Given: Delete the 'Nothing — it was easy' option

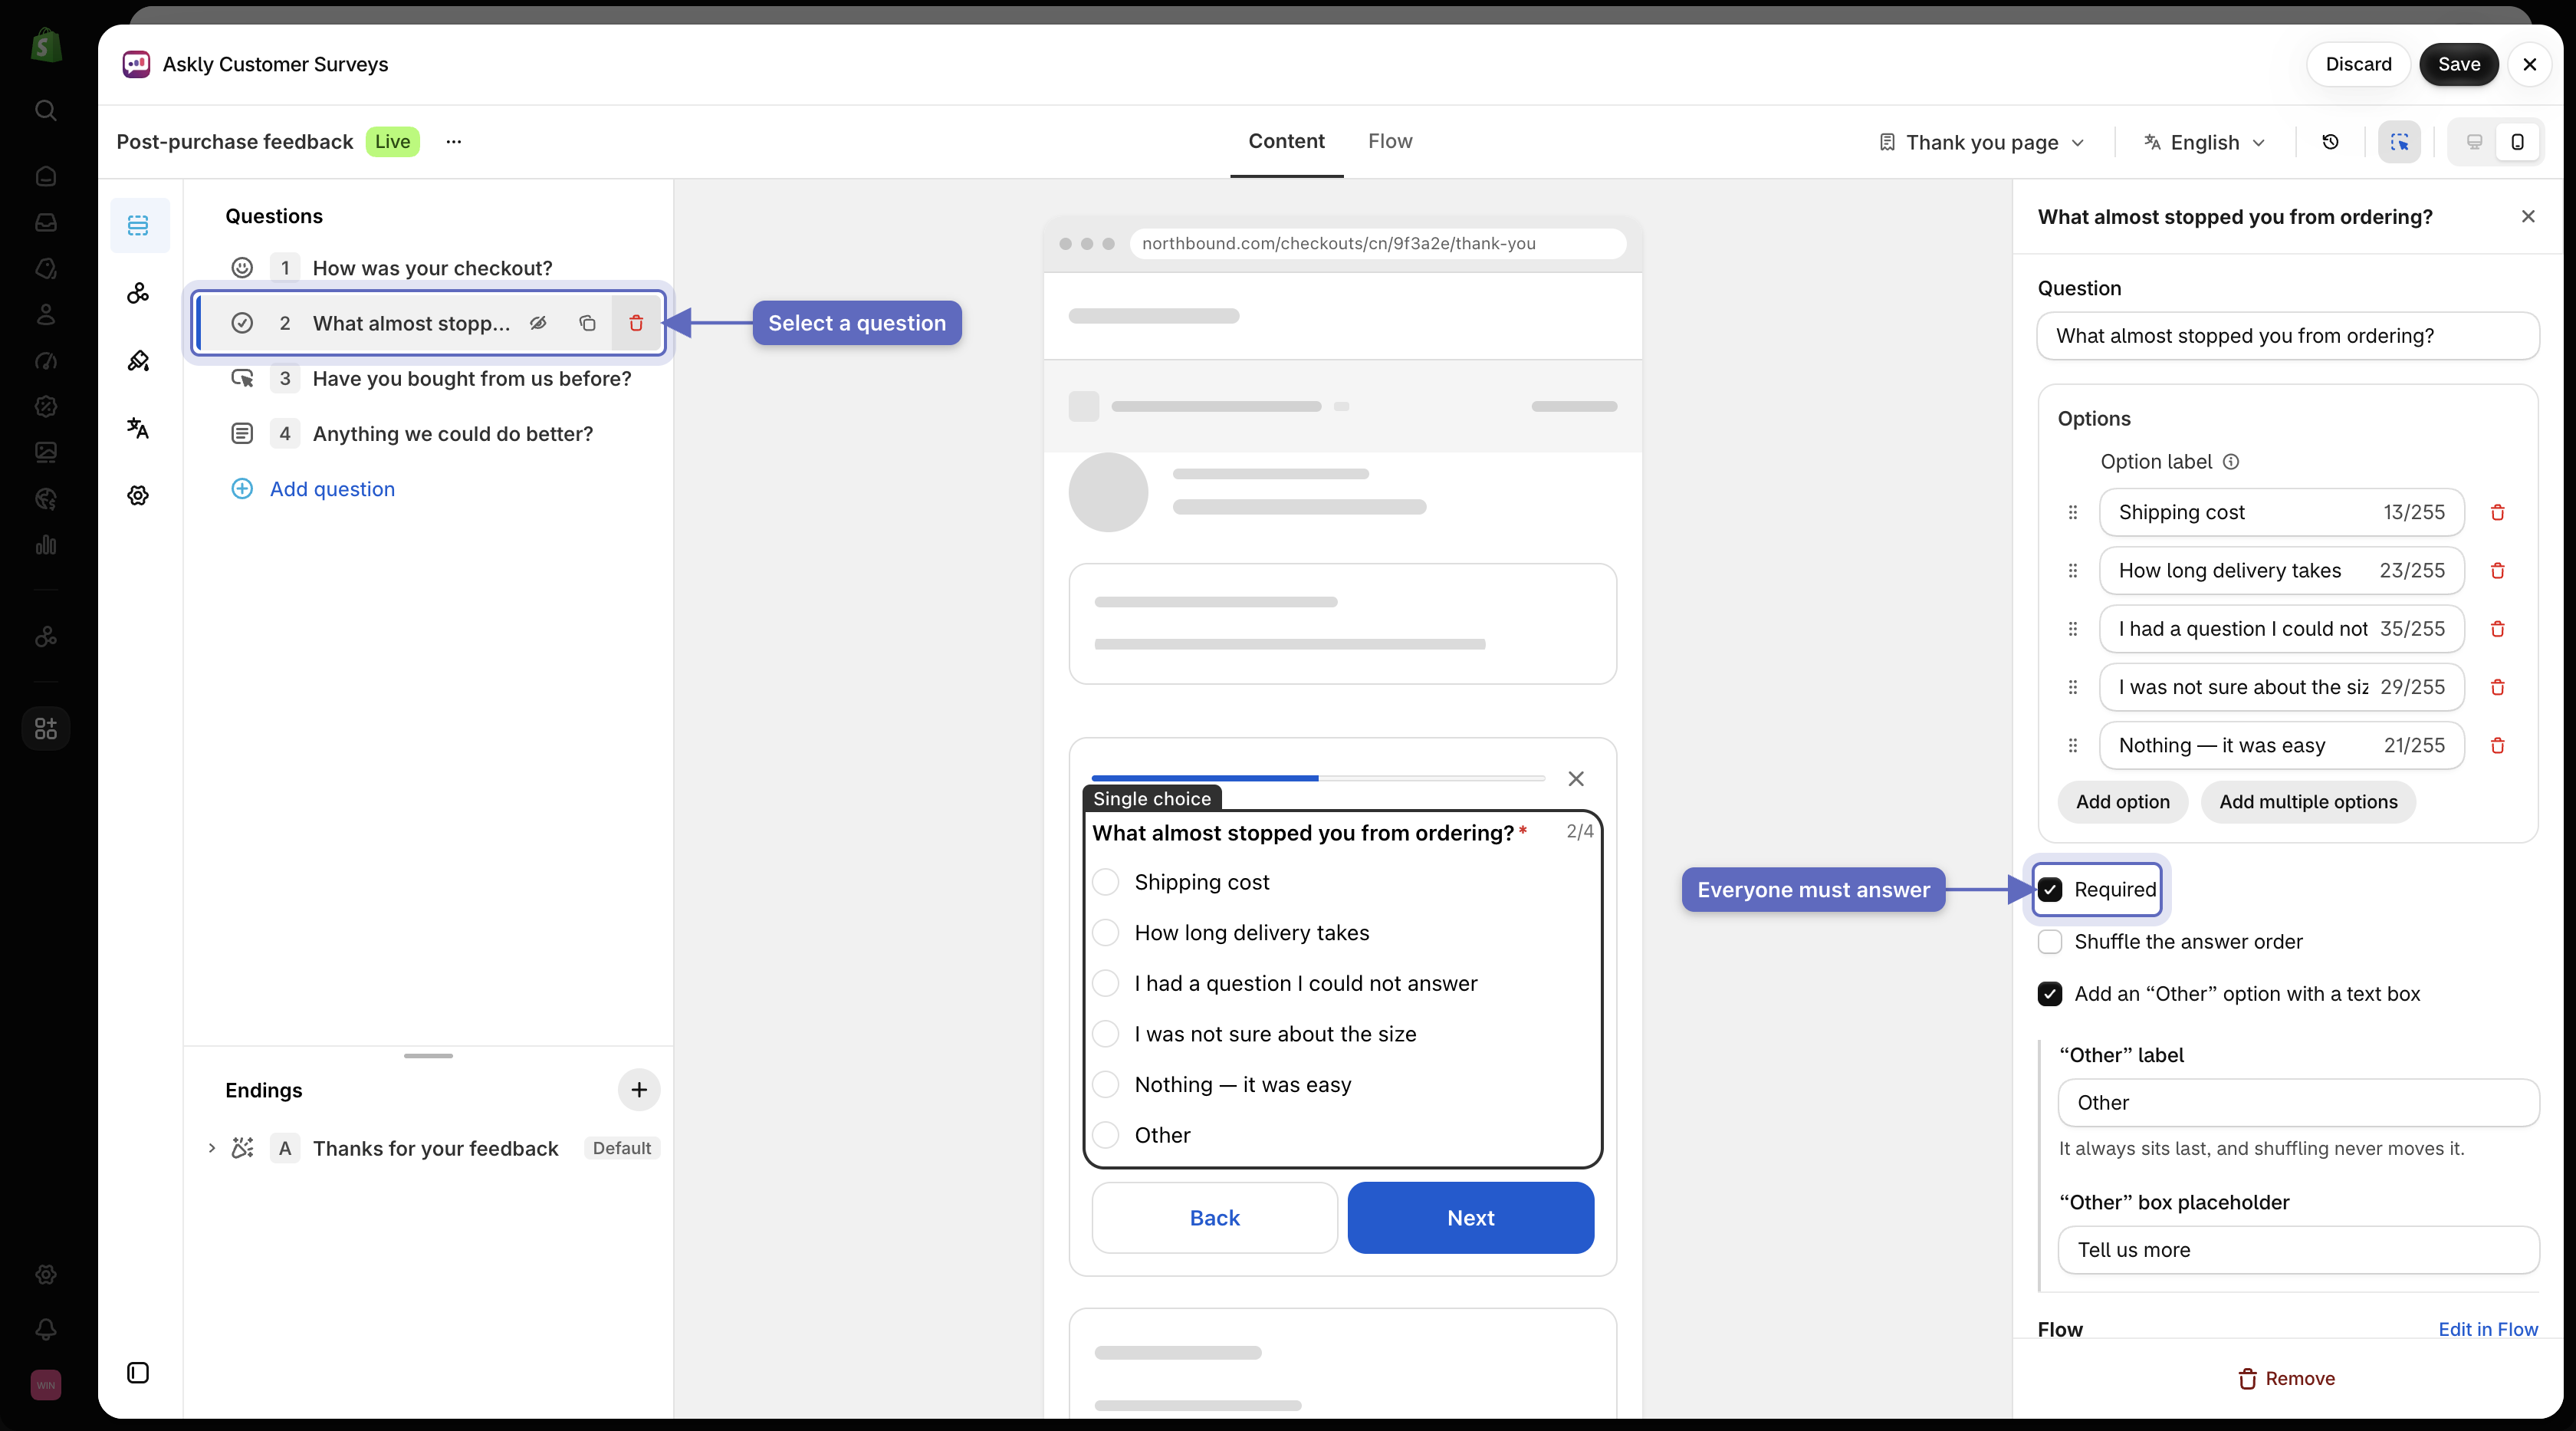Looking at the screenshot, I should (2497, 745).
